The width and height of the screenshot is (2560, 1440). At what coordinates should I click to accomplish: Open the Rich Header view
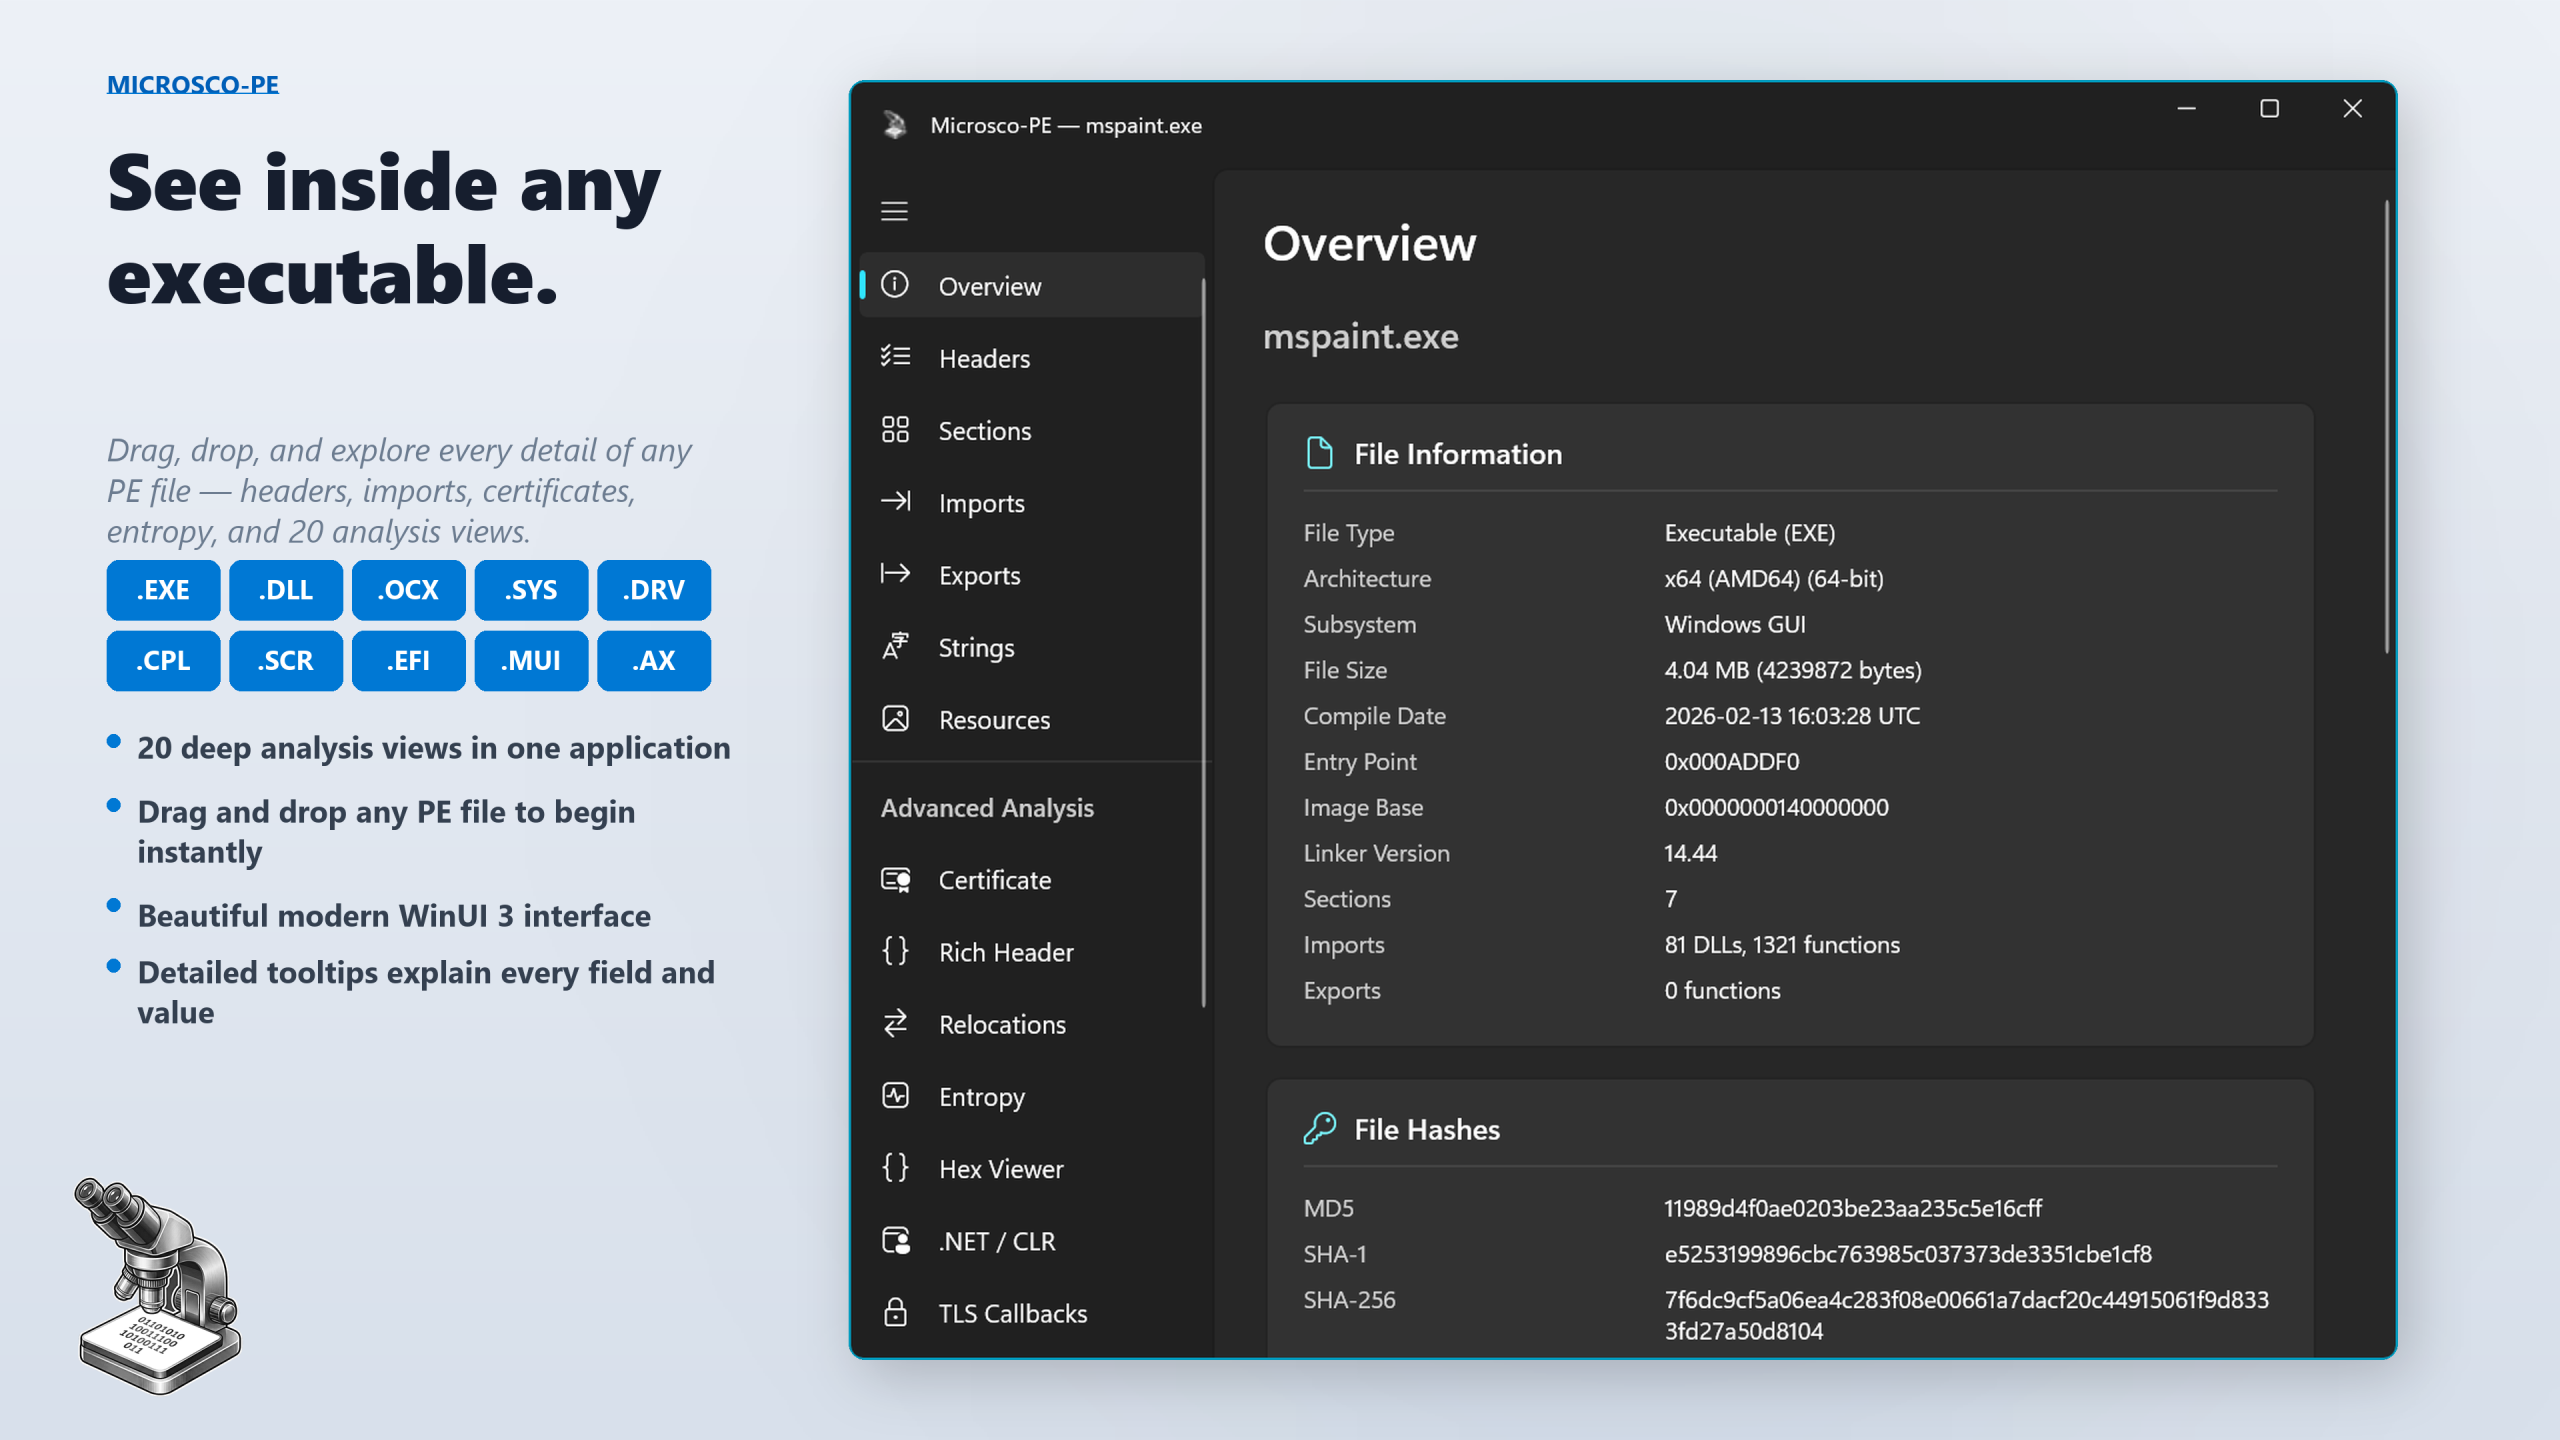coord(1005,952)
